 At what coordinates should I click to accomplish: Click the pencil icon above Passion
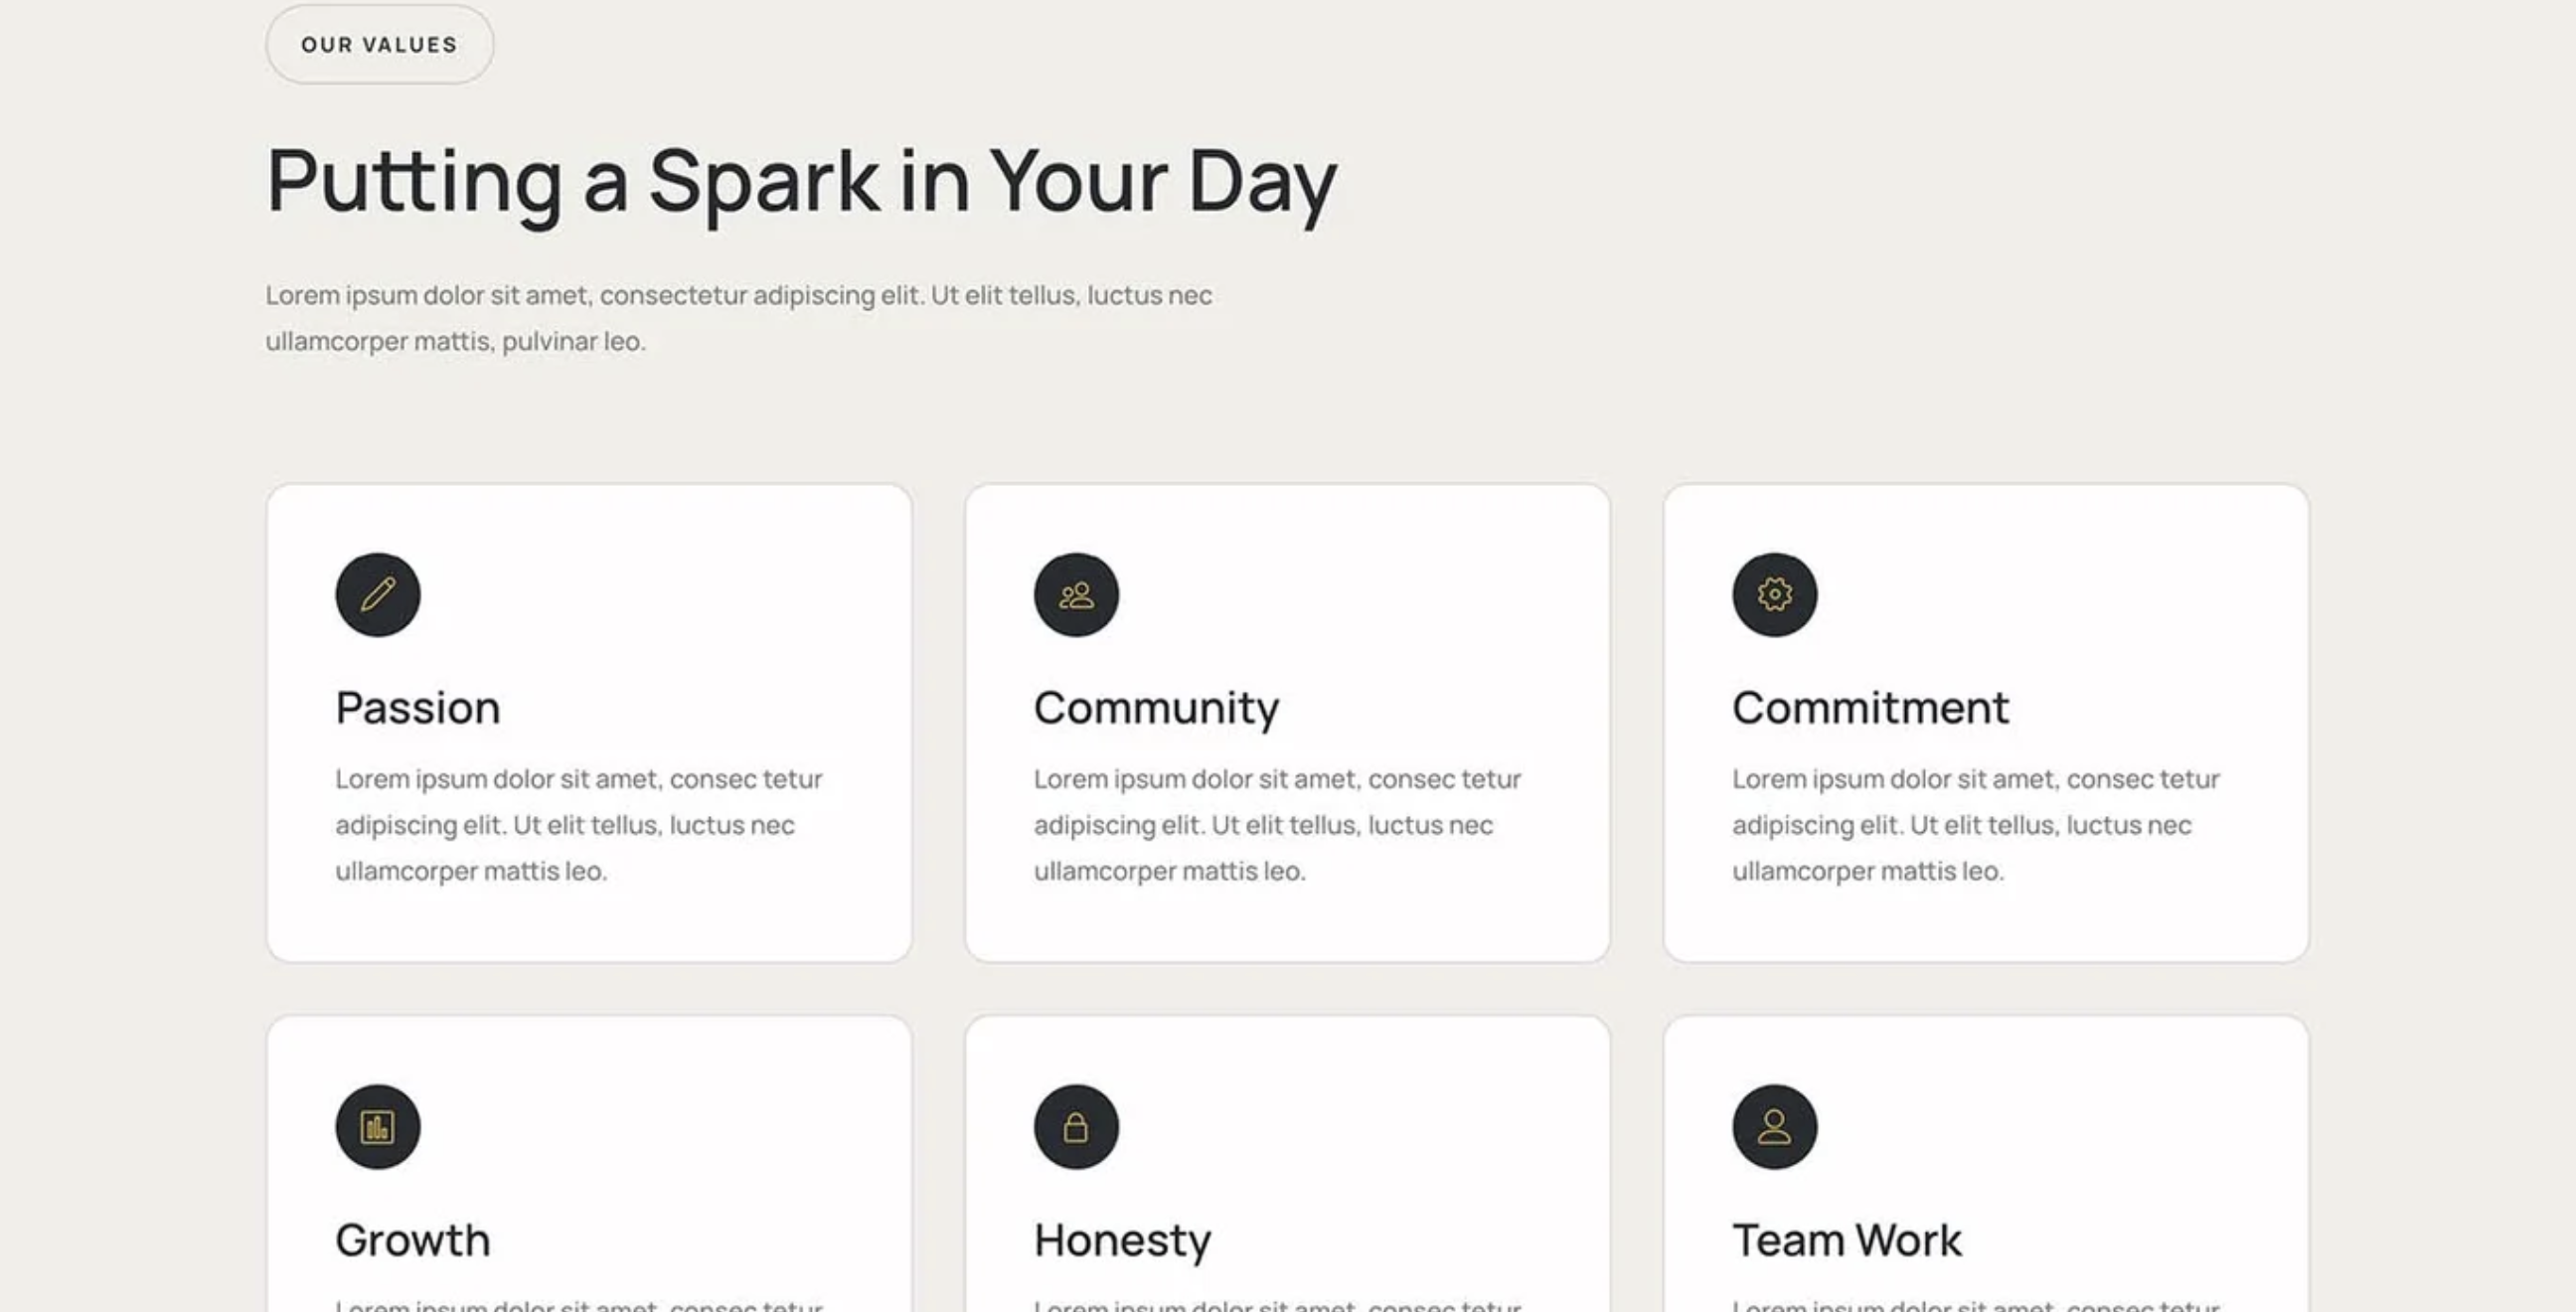coord(378,595)
